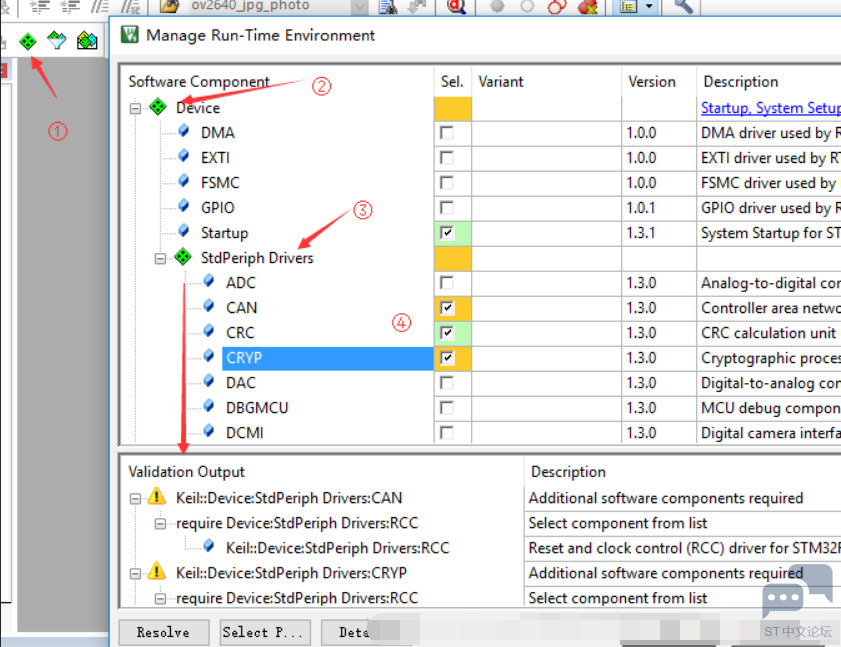Click Startup version cell 1.3.1
841x647 pixels.
pos(641,233)
